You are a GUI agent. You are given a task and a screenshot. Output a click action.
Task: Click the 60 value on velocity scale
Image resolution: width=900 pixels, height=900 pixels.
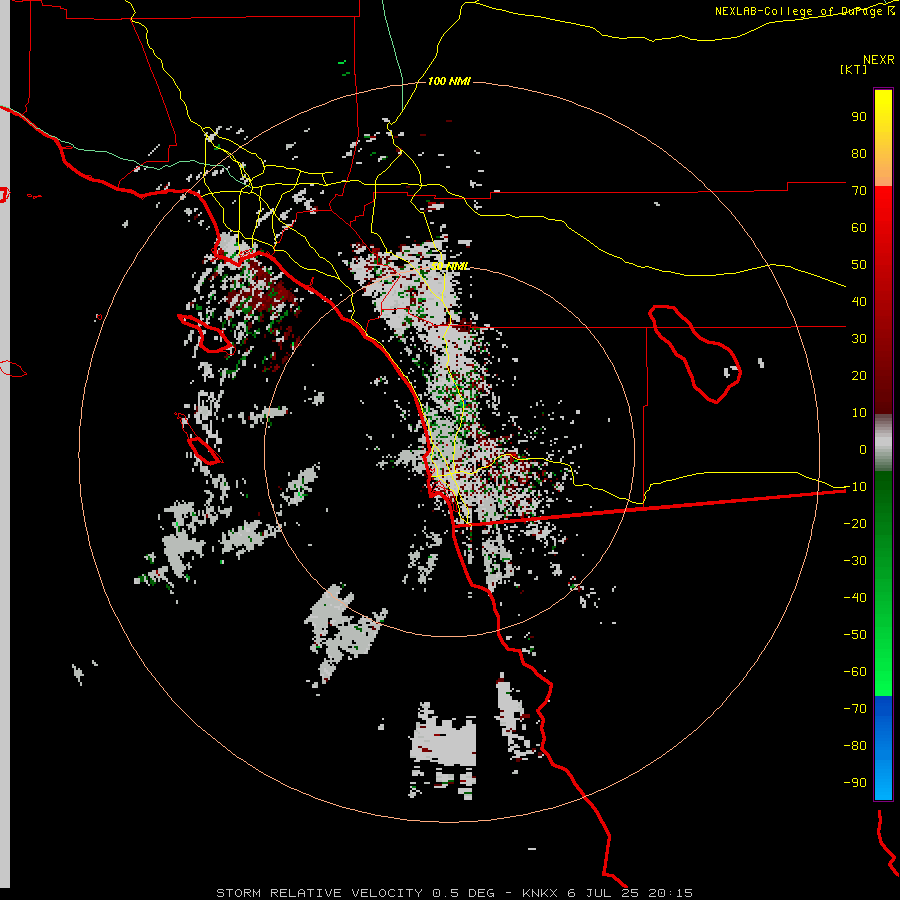(859, 227)
